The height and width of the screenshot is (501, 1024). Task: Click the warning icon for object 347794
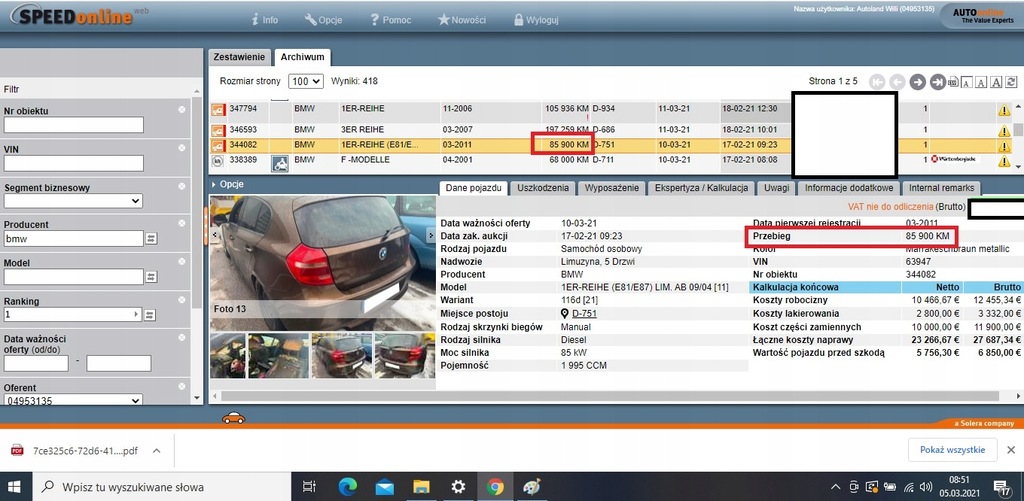pos(1003,110)
